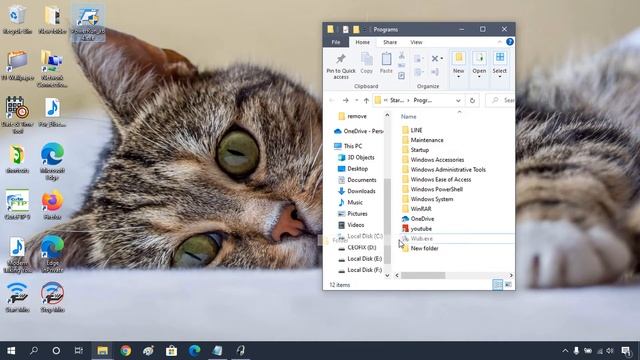Viewport: 640px width, 360px height.
Task: Open Google Chrome from the taskbar
Action: tap(126, 351)
